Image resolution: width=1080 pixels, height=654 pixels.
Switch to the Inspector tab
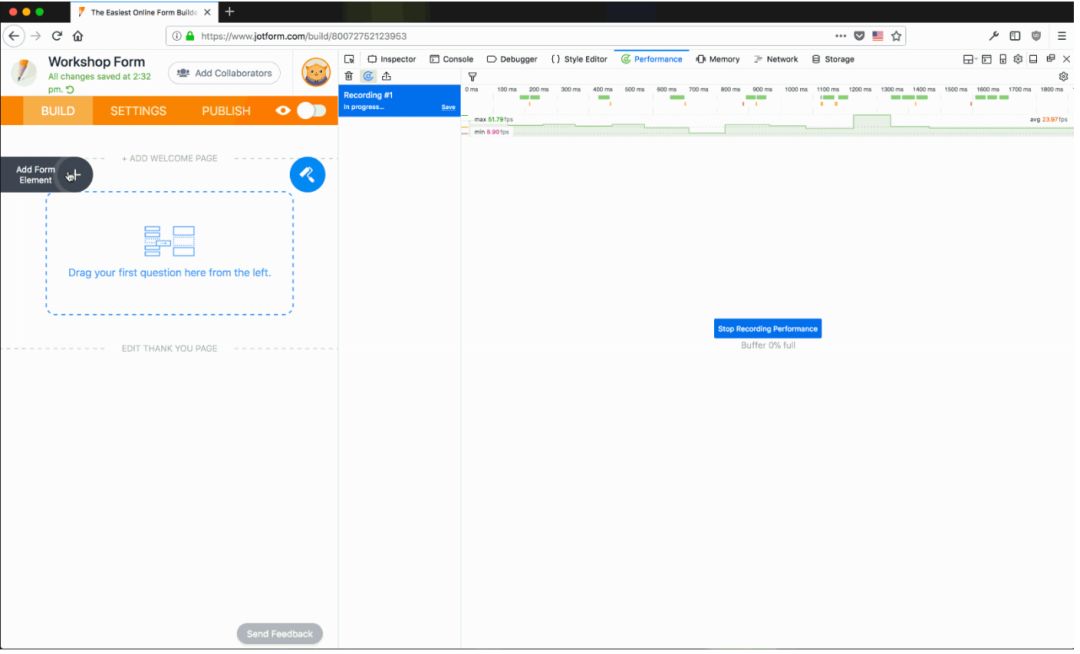[x=392, y=59]
